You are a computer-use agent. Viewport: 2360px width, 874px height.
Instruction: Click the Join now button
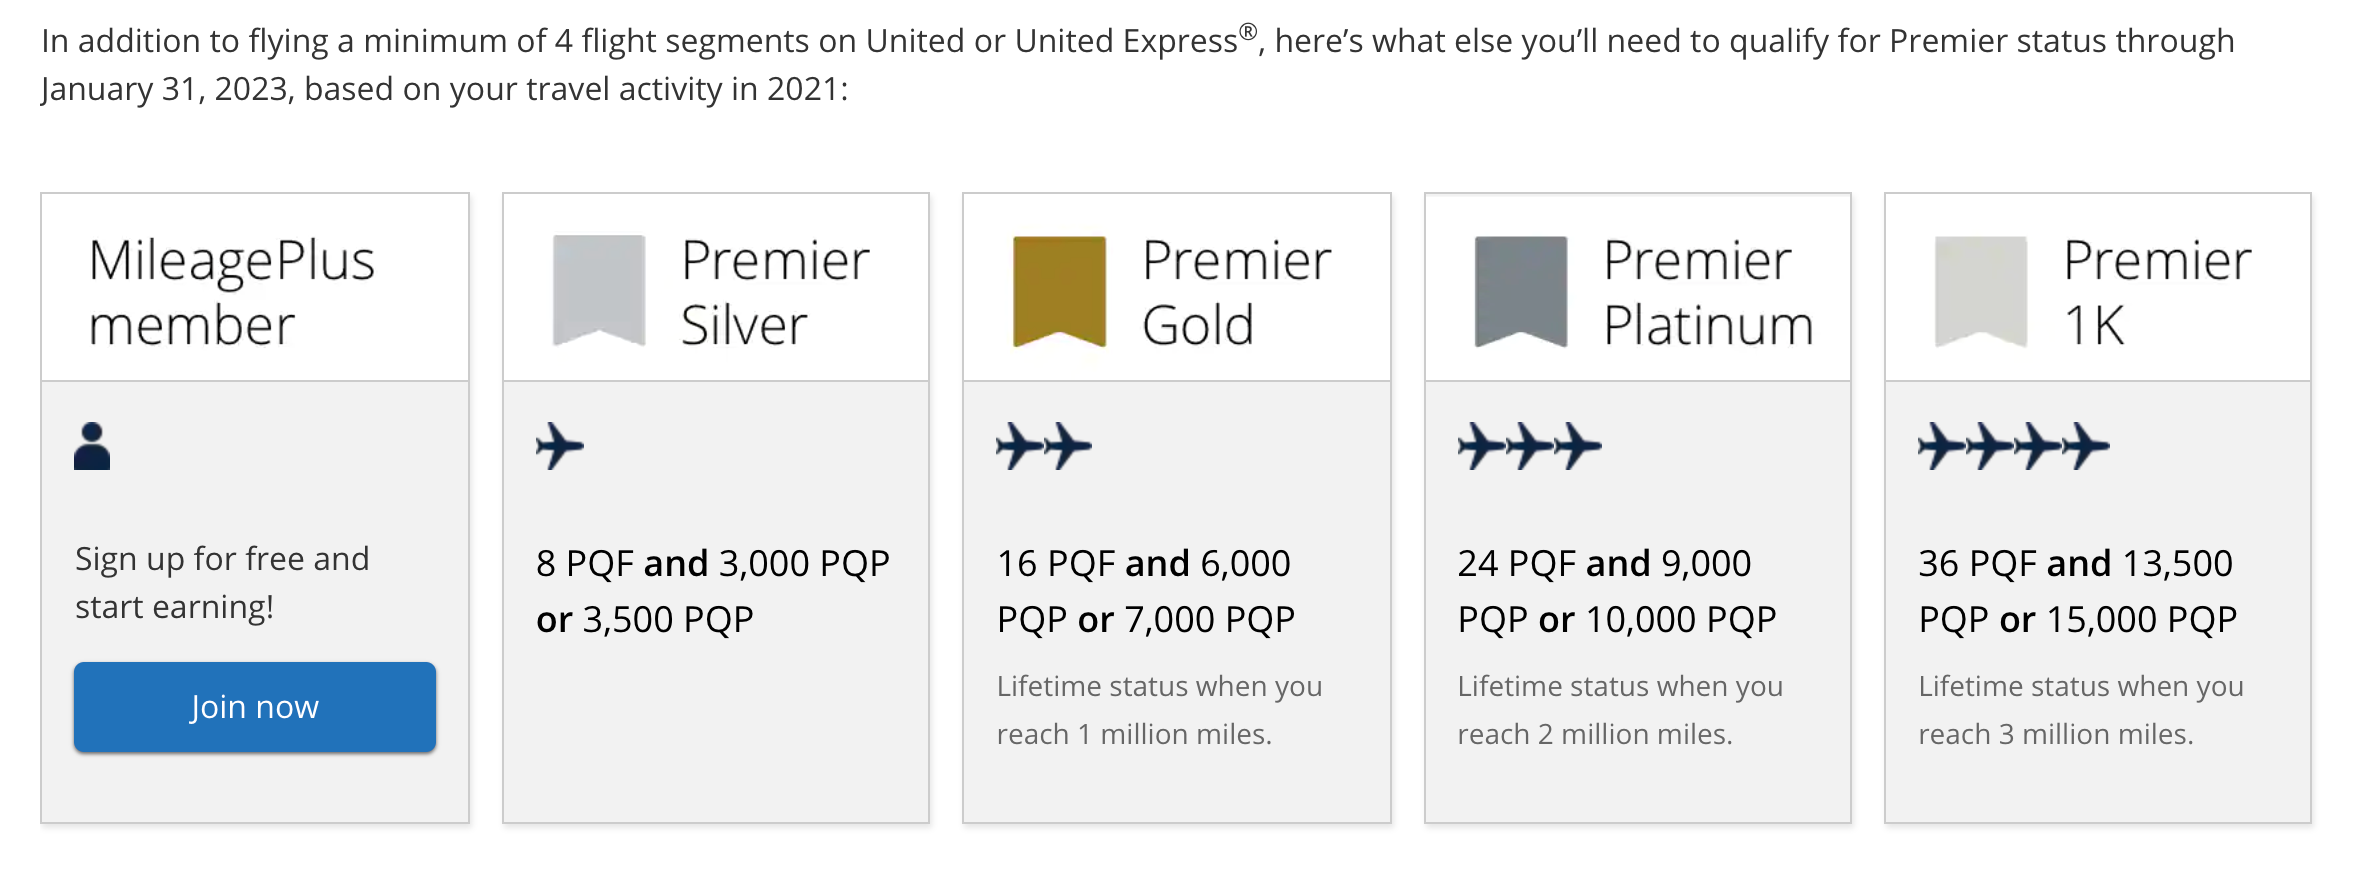pyautogui.click(x=254, y=707)
